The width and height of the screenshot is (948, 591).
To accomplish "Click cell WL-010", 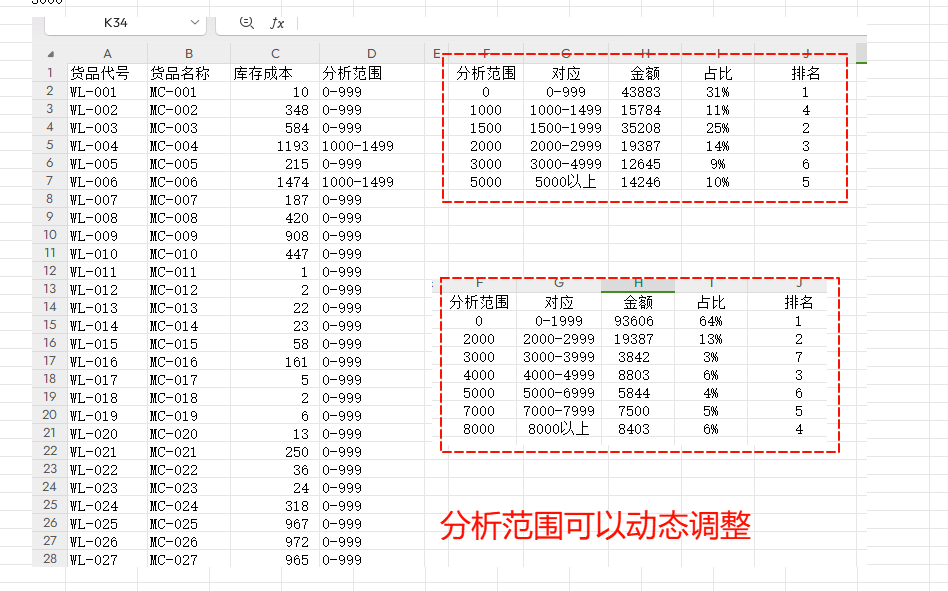I will (x=94, y=254).
